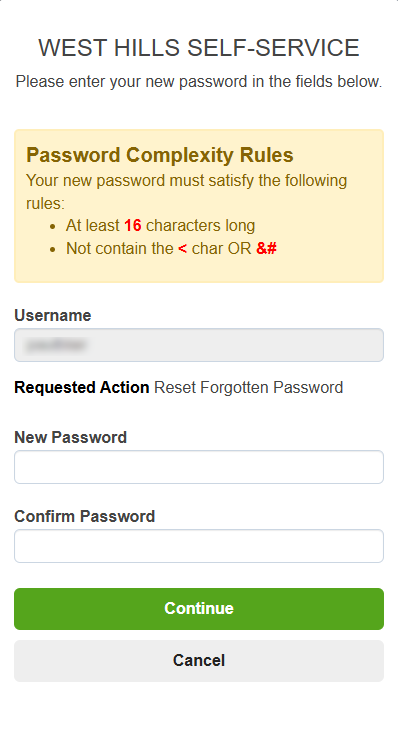
Task: Click 'Your new password must satisfy' text
Action: pos(186,191)
